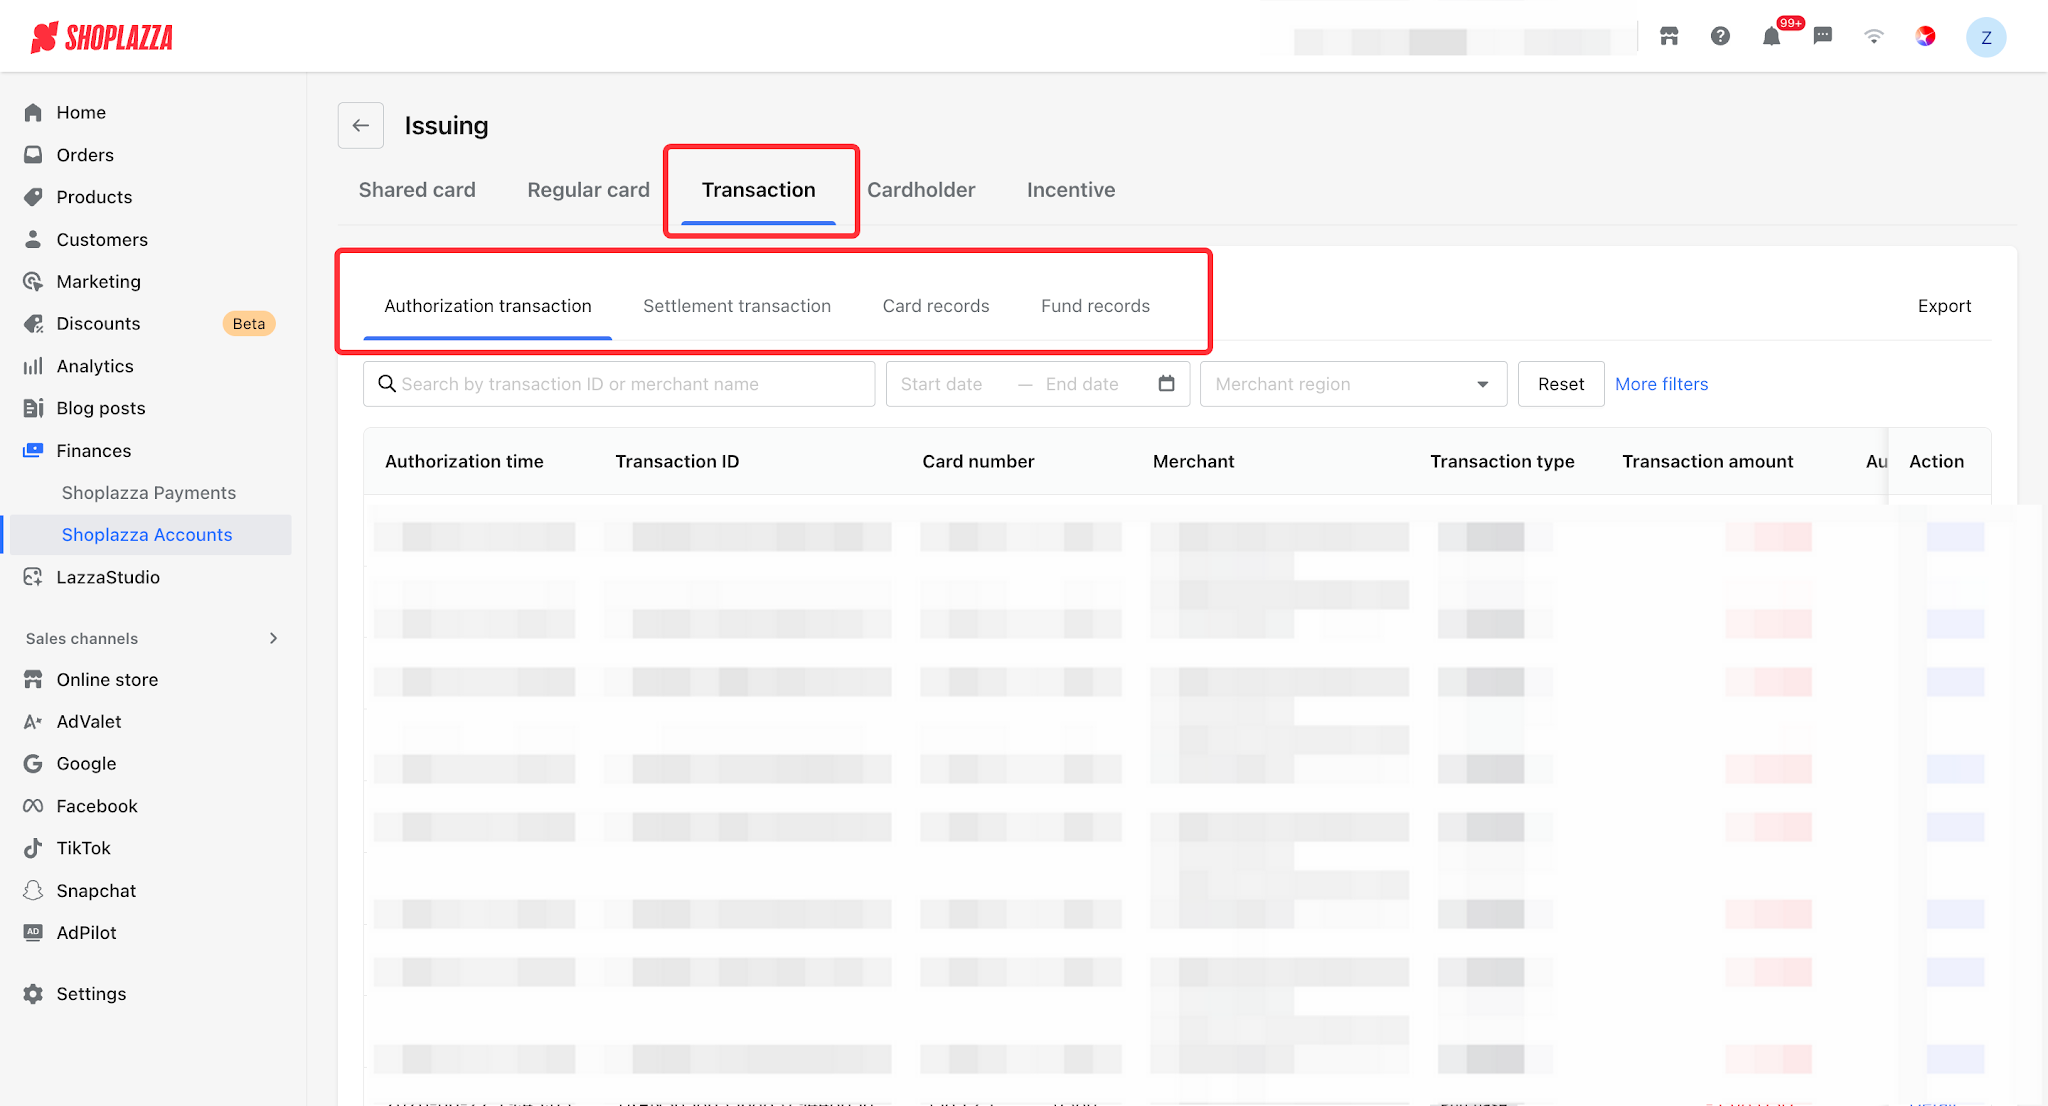The image size is (2048, 1106).
Task: Click the Blog posts icon
Action: pyautogui.click(x=33, y=408)
